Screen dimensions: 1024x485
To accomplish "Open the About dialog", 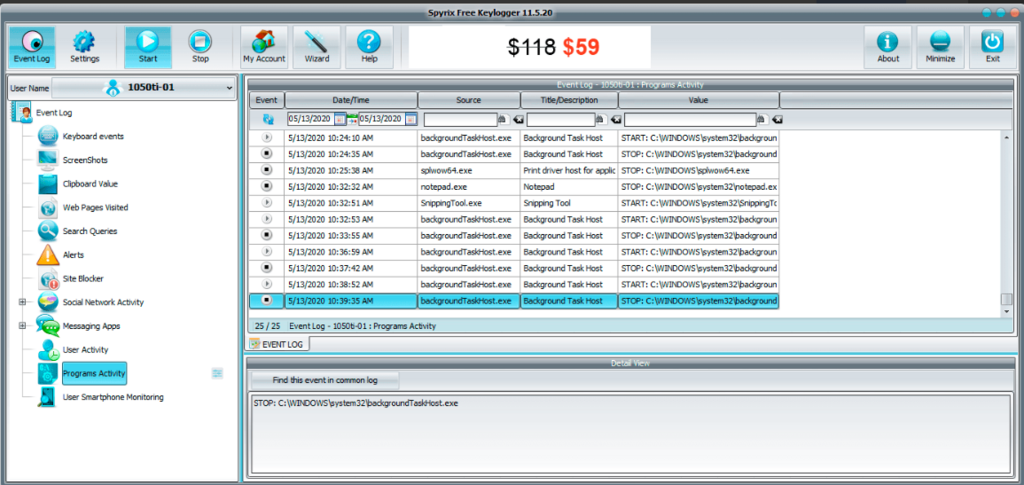I will click(x=888, y=47).
